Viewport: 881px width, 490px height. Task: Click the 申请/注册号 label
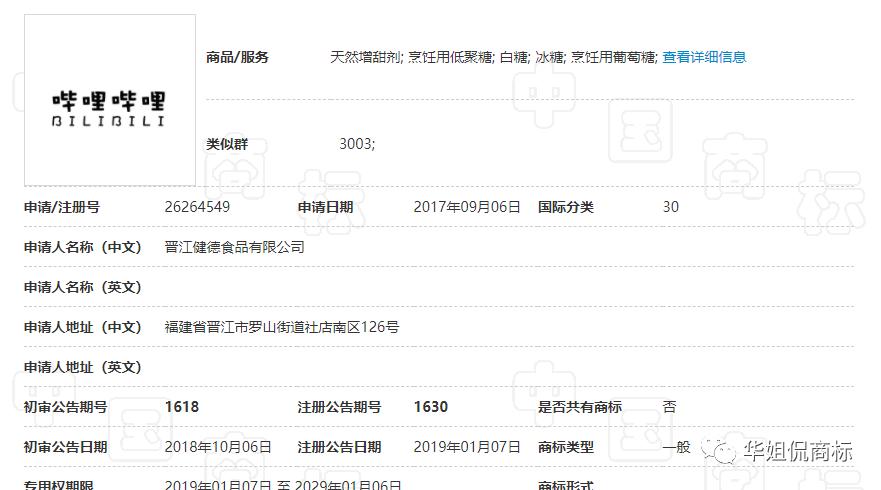[x=62, y=207]
